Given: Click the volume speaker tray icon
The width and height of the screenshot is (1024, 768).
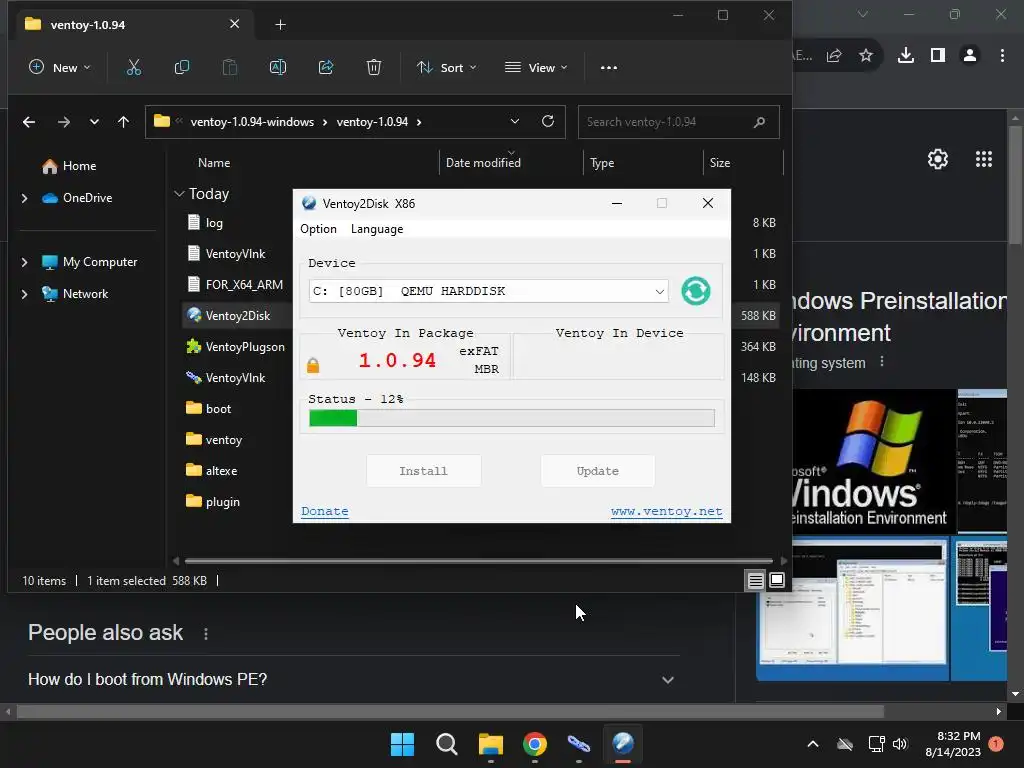Looking at the screenshot, I should click(900, 744).
